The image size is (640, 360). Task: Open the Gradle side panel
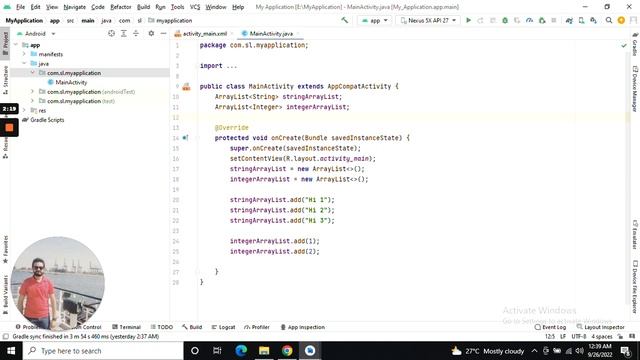tap(635, 44)
